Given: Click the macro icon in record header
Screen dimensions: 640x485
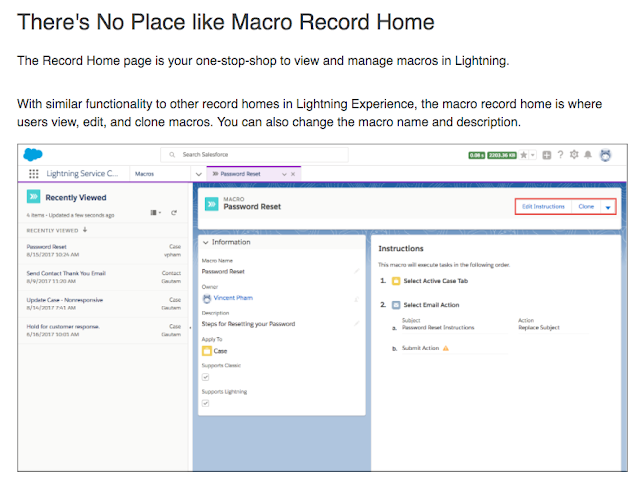Looking at the screenshot, I should (211, 204).
